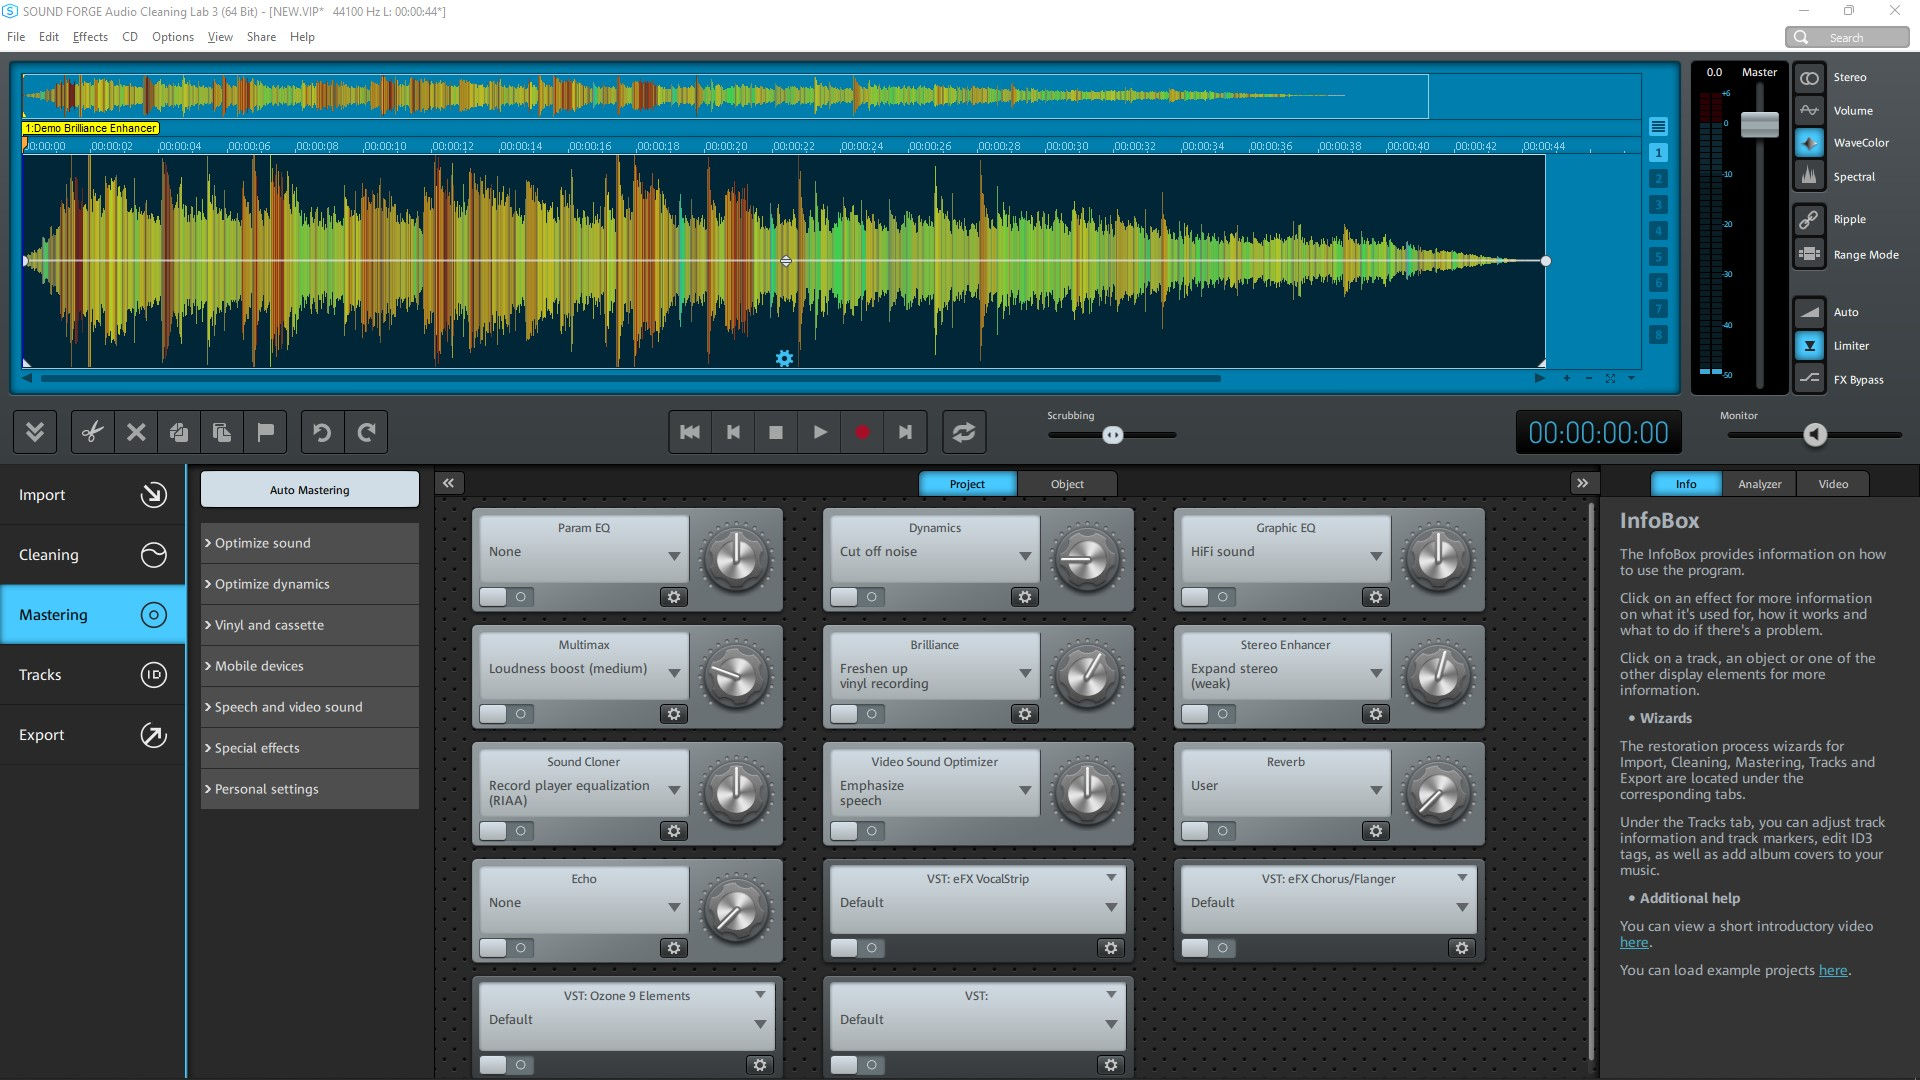Select the Ripple editing icon
This screenshot has width=1920, height=1080.
click(1809, 219)
